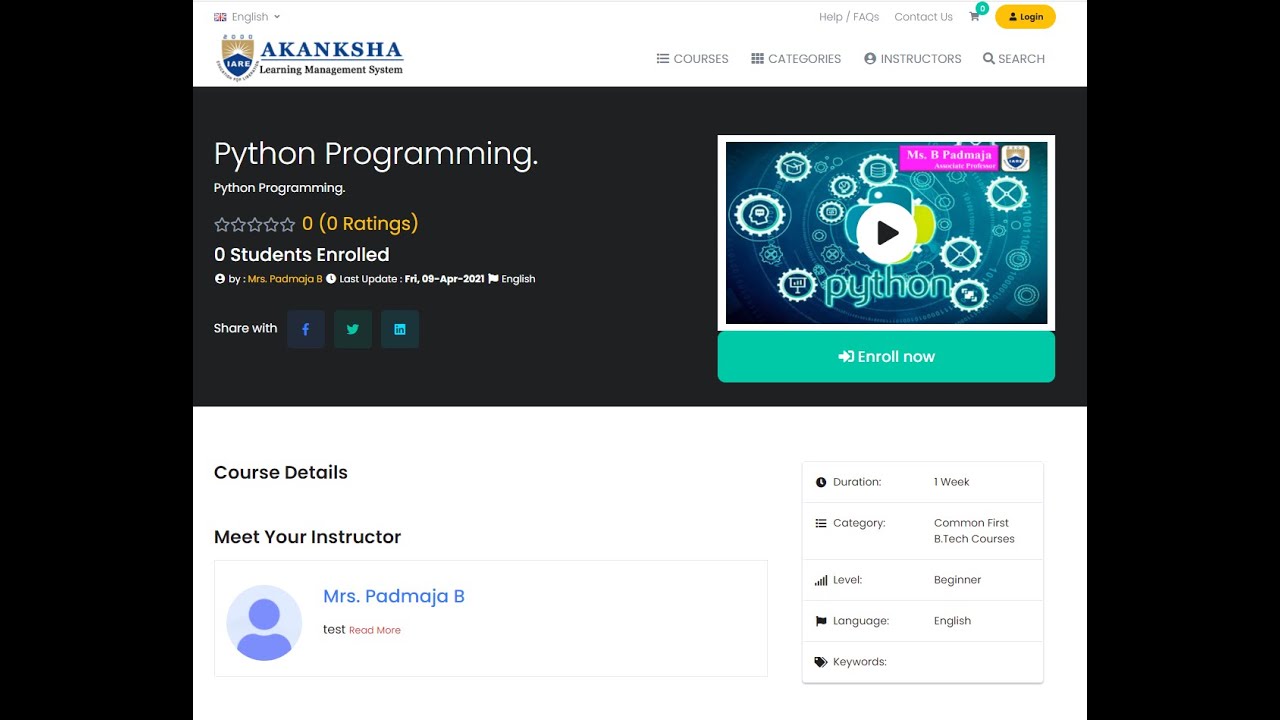Click the Python Programming. course title
1280x720 pixels.
coord(376,154)
